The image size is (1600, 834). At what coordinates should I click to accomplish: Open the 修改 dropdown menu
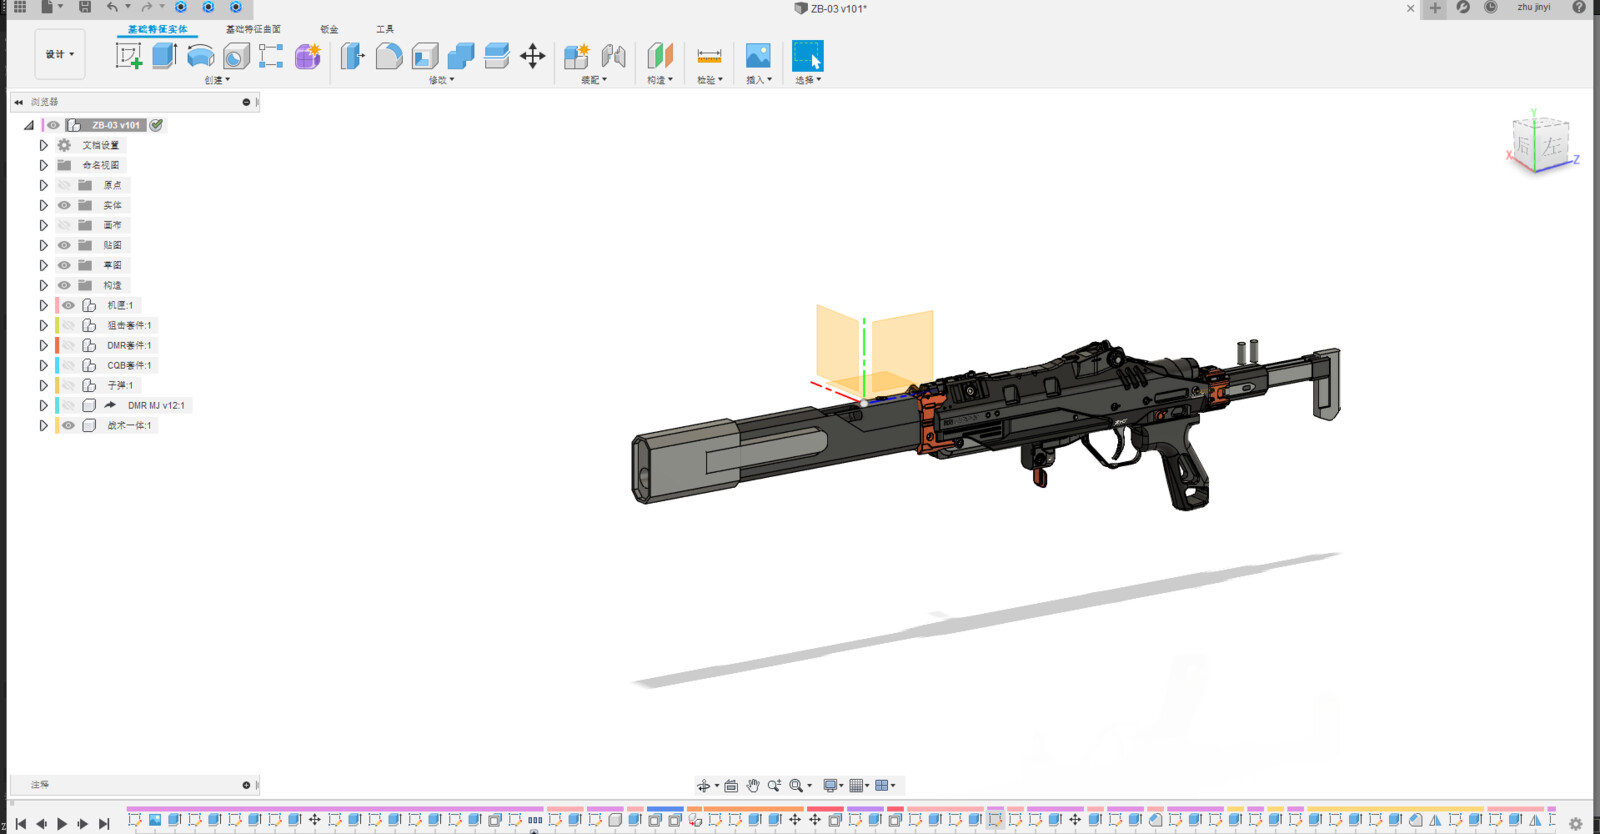tap(441, 80)
